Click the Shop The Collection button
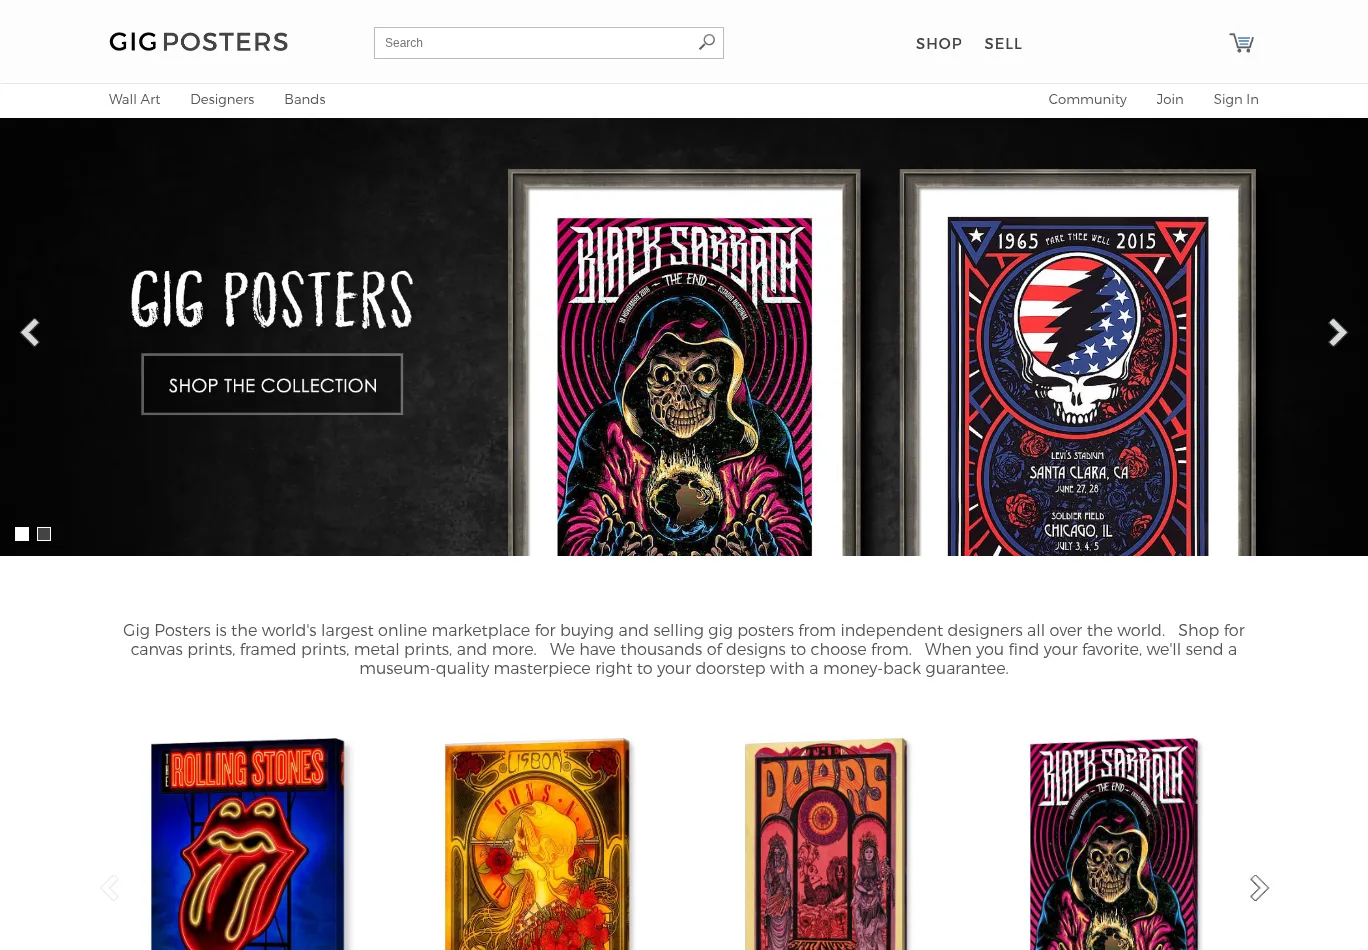 coord(272,384)
